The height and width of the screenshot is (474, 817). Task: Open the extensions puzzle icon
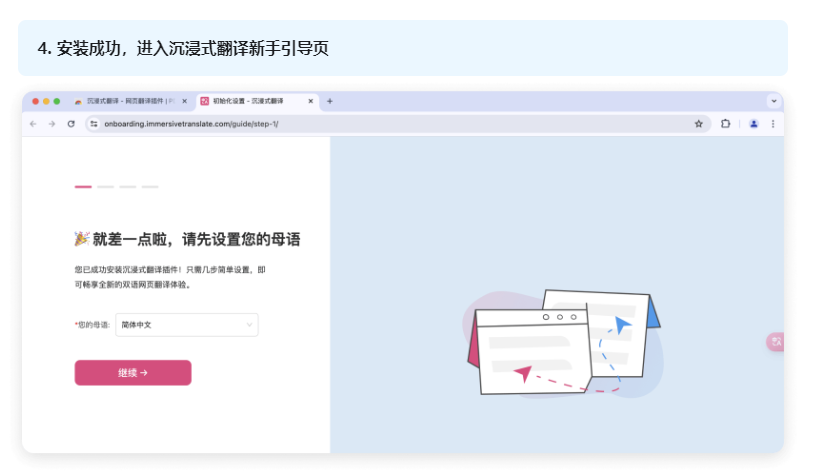point(725,124)
